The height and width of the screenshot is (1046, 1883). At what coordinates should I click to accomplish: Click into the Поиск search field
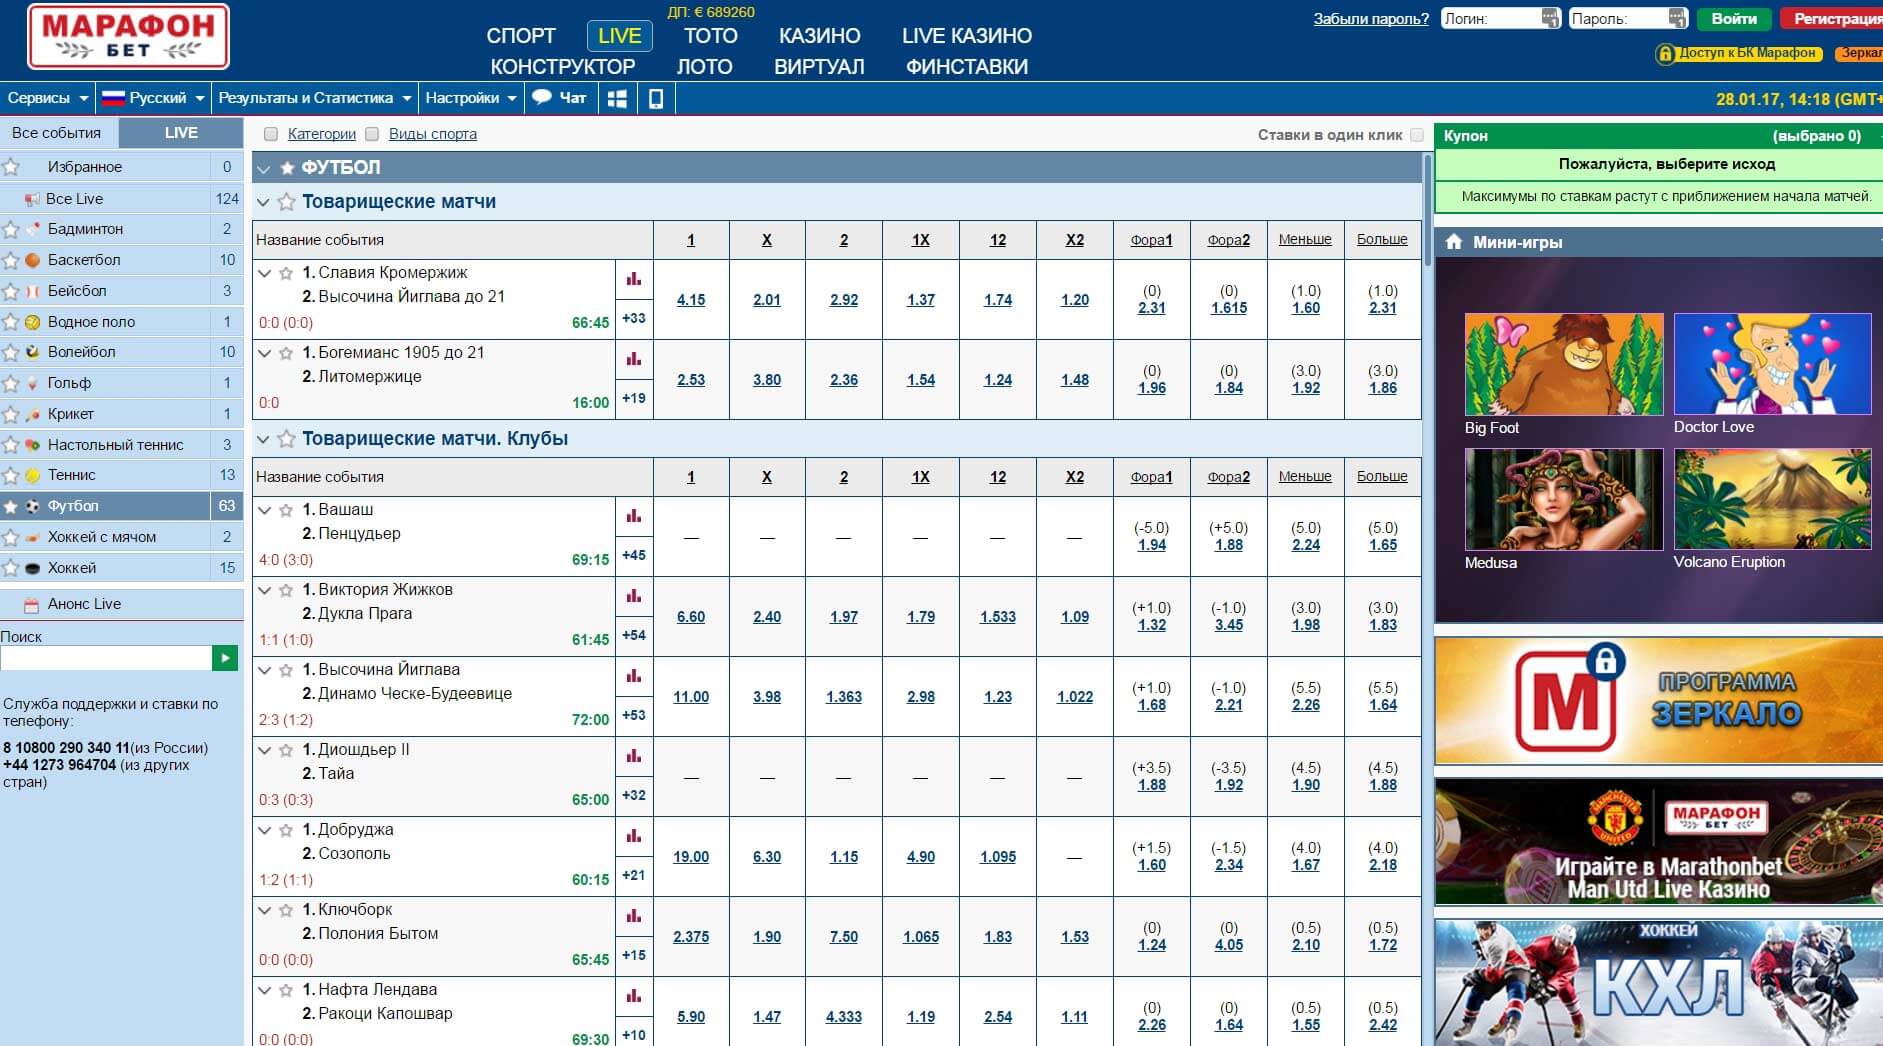106,658
